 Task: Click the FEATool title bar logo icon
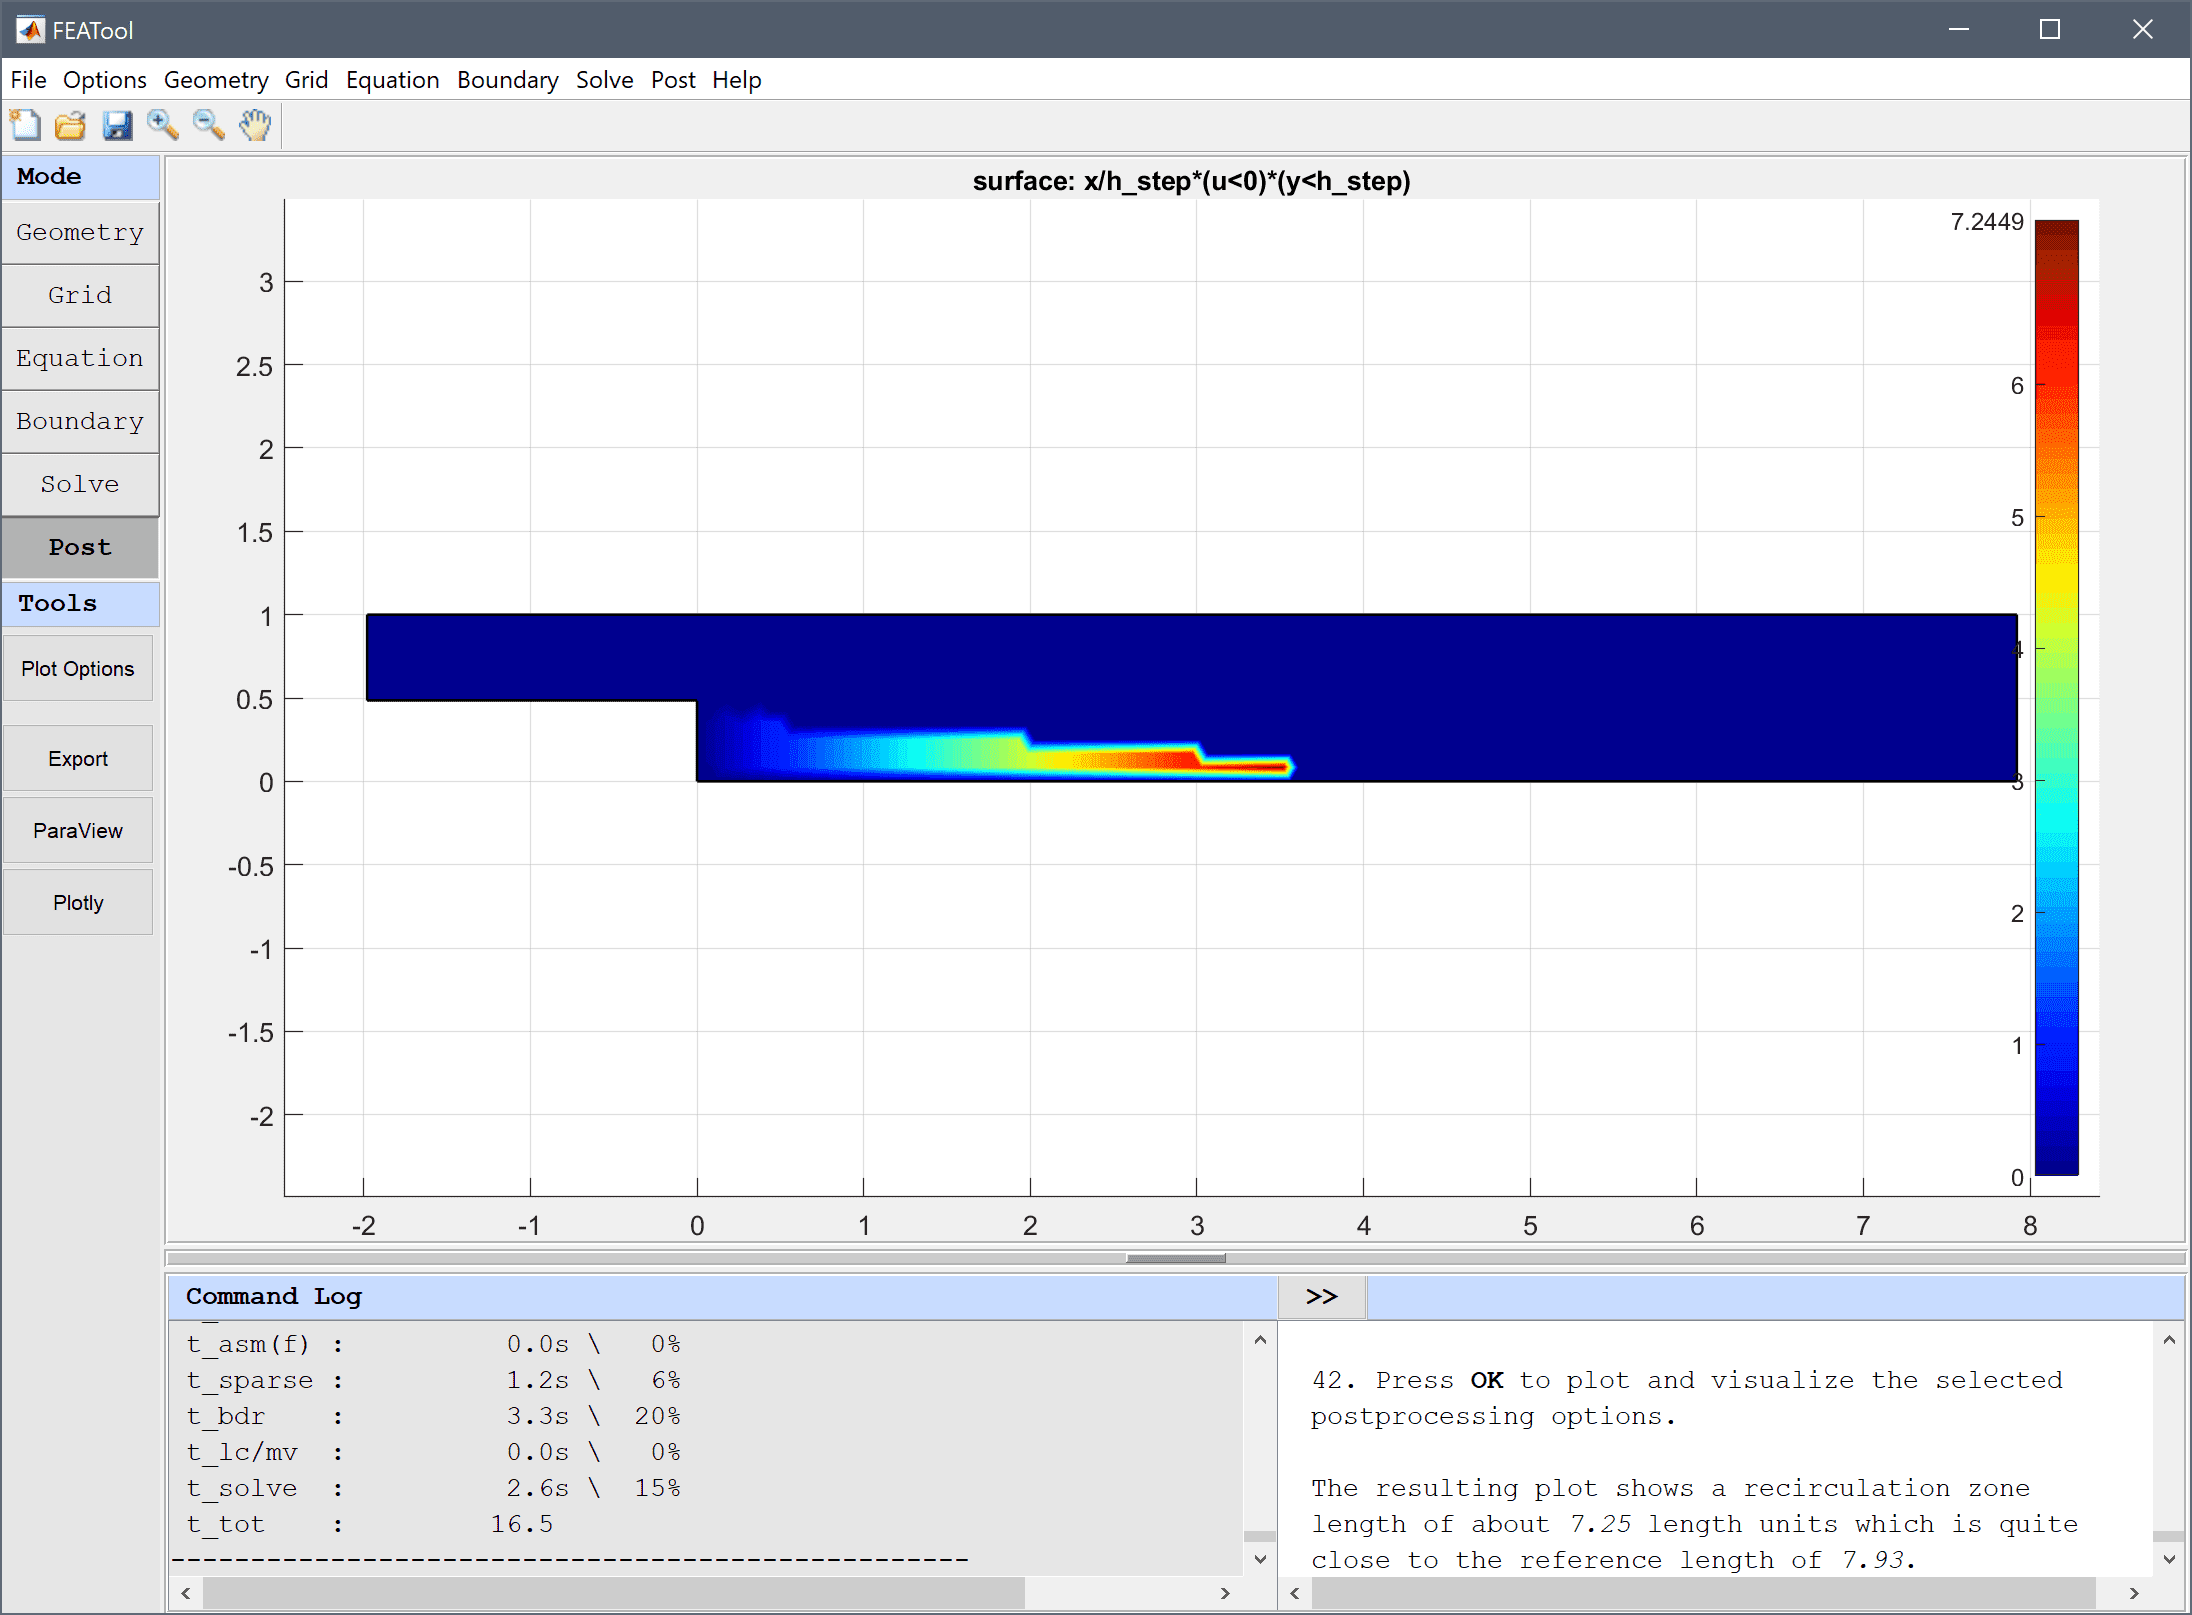pos(30,30)
